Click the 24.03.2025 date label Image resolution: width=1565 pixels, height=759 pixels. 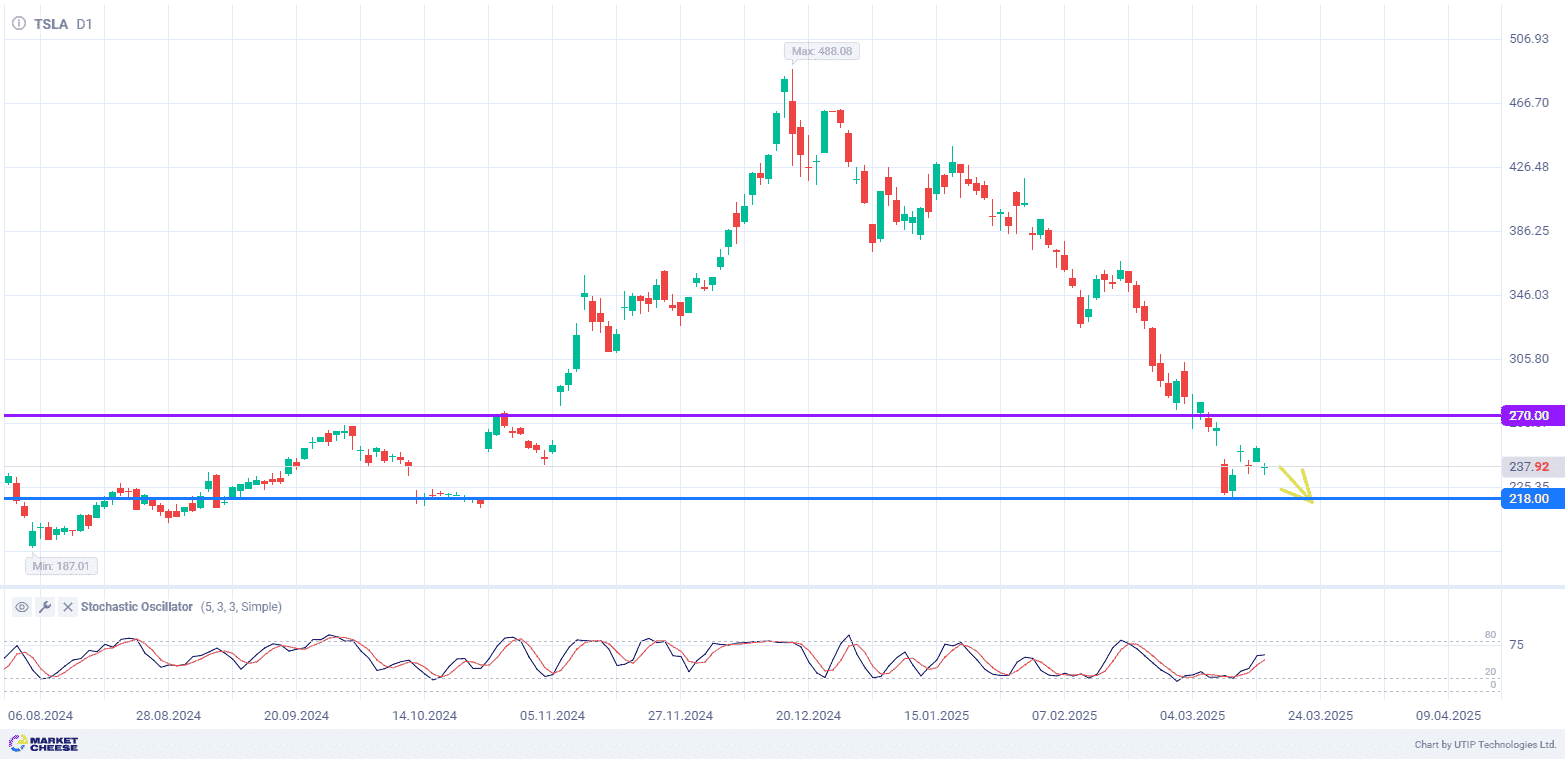[x=1320, y=716]
